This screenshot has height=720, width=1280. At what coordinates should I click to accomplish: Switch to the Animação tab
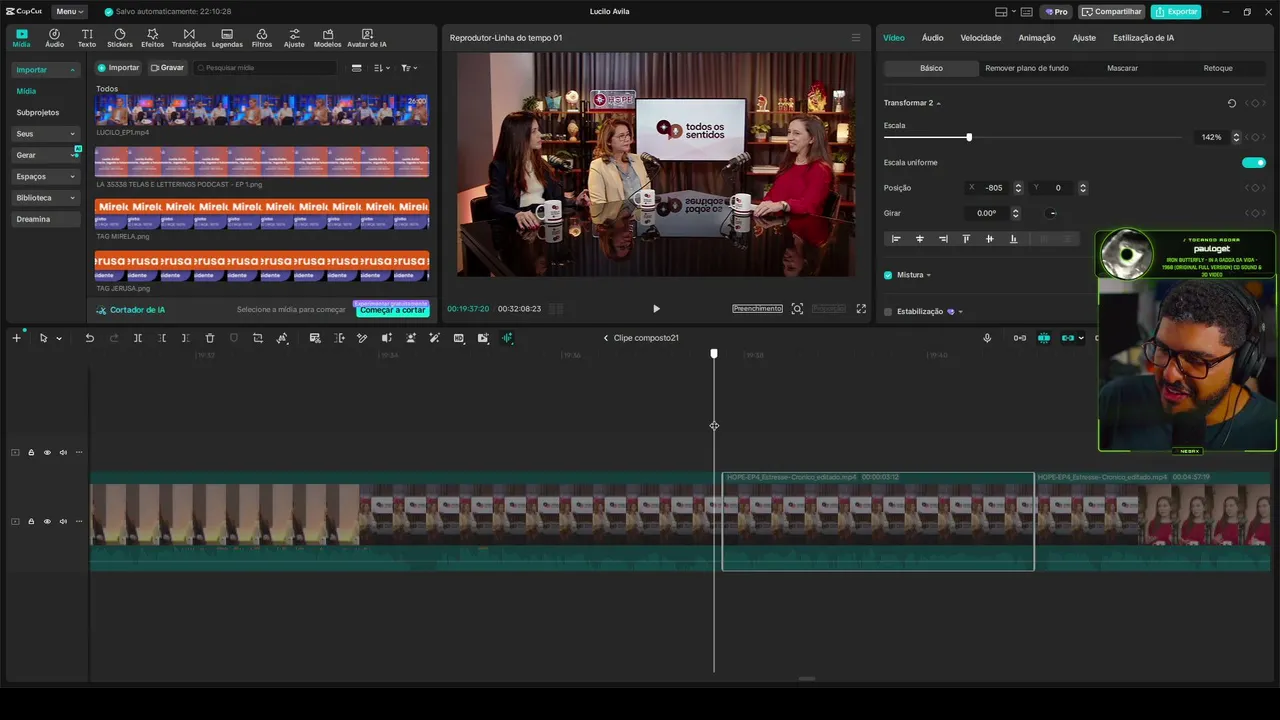(1037, 38)
